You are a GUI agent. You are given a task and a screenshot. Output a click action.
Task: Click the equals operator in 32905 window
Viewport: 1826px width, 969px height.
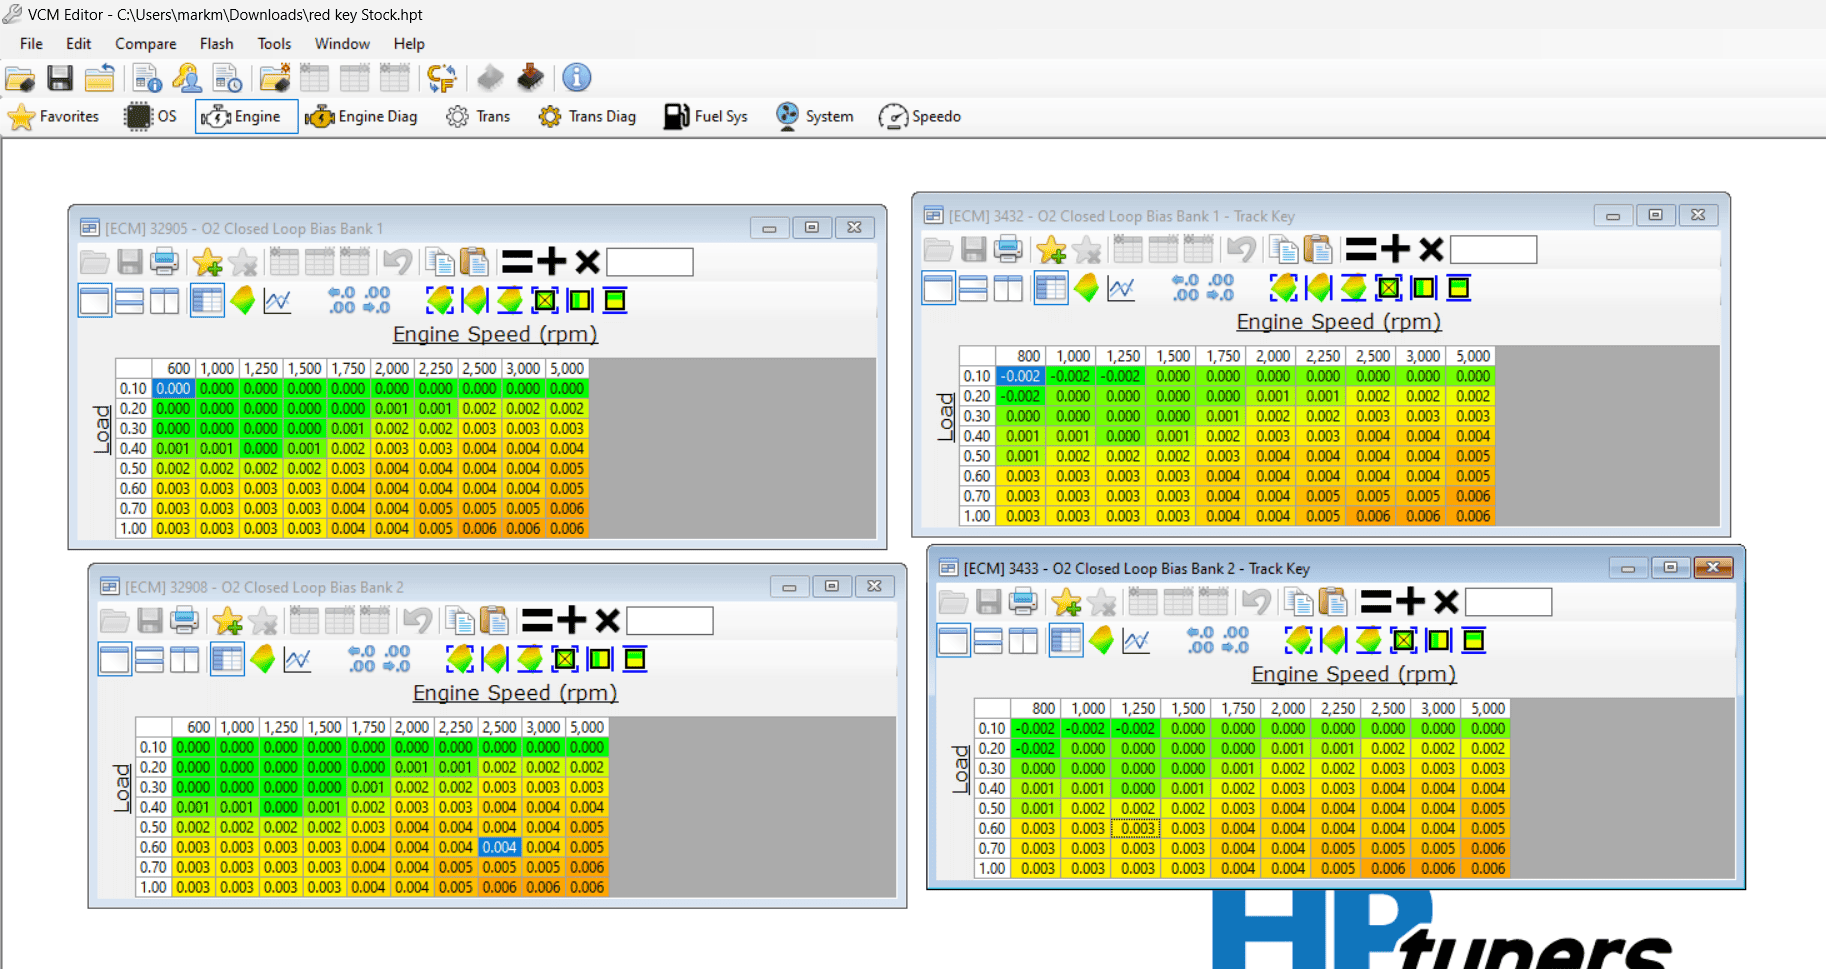516,262
